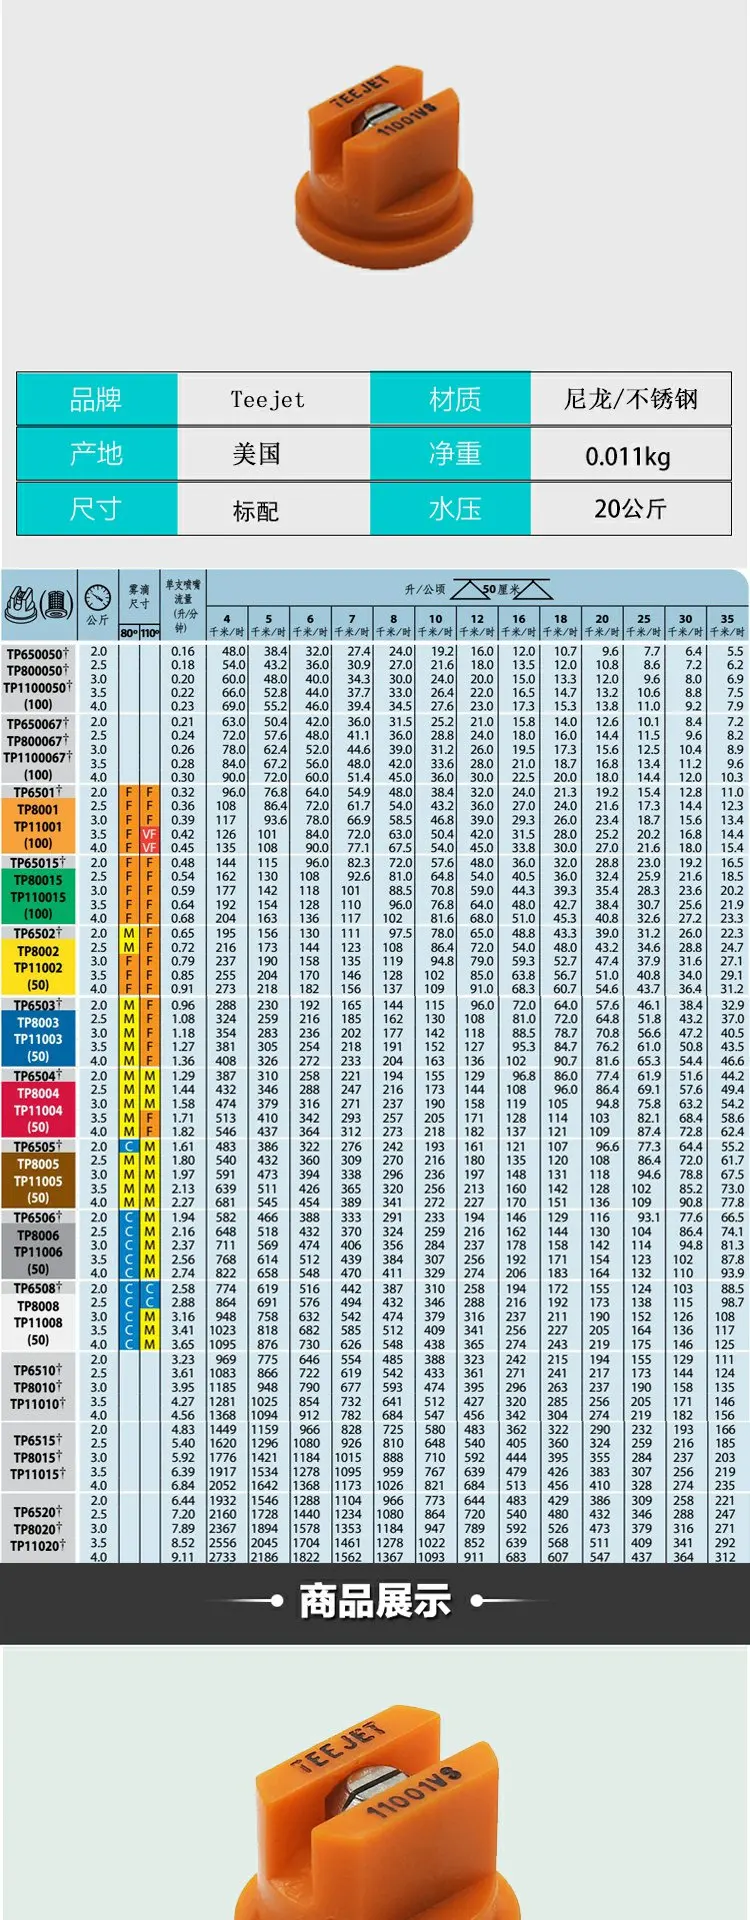Click the TP11020 row label

(38, 1546)
